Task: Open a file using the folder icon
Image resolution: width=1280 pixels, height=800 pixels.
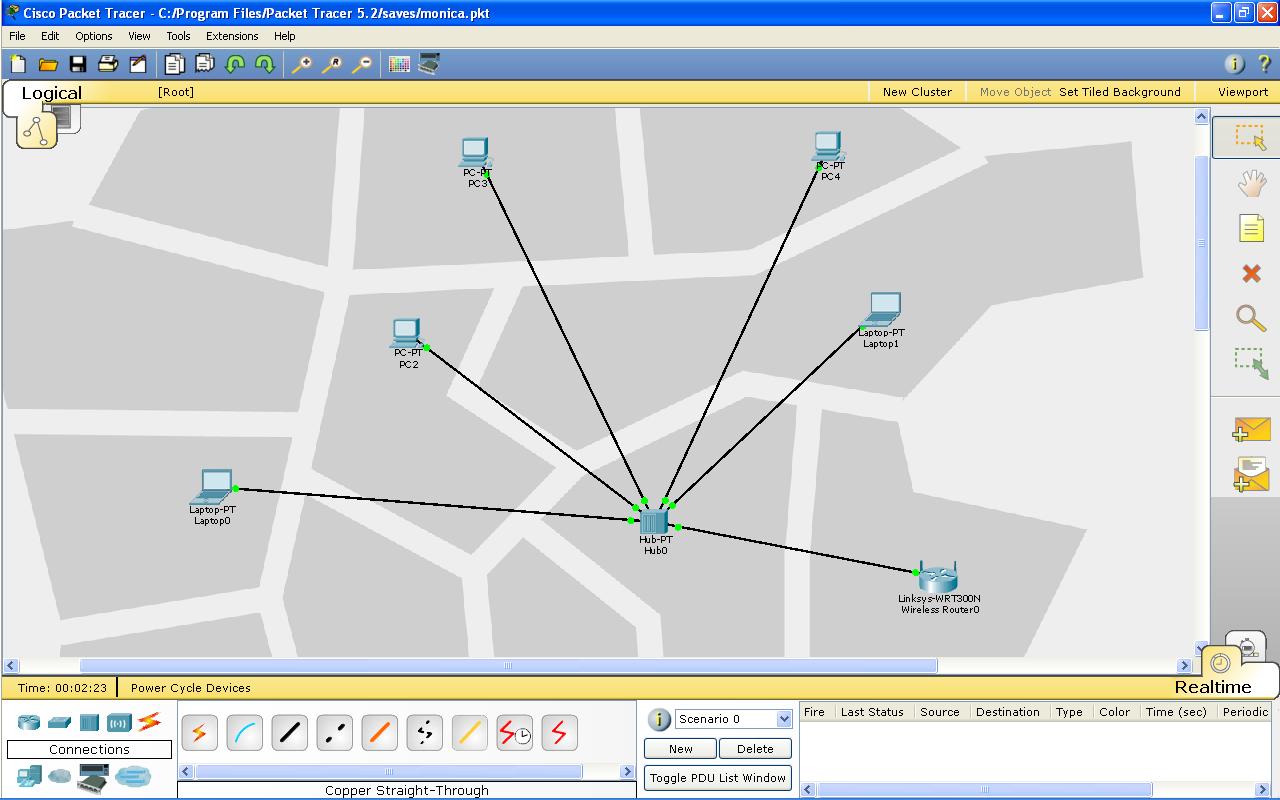Action: pos(48,64)
